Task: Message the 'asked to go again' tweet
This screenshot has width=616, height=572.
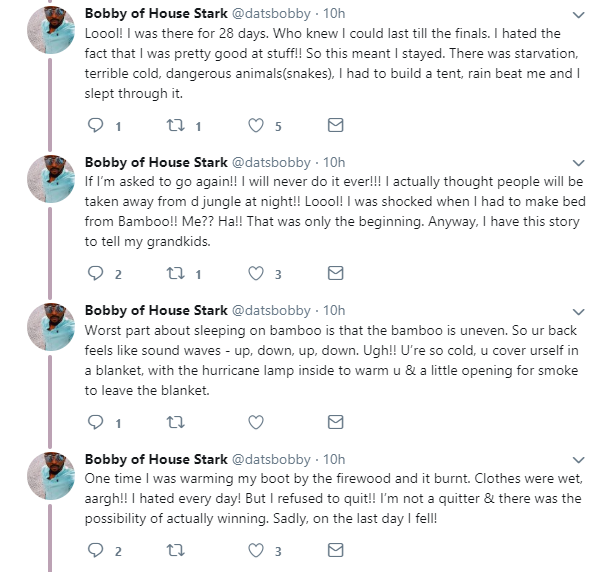Action: coord(336,274)
